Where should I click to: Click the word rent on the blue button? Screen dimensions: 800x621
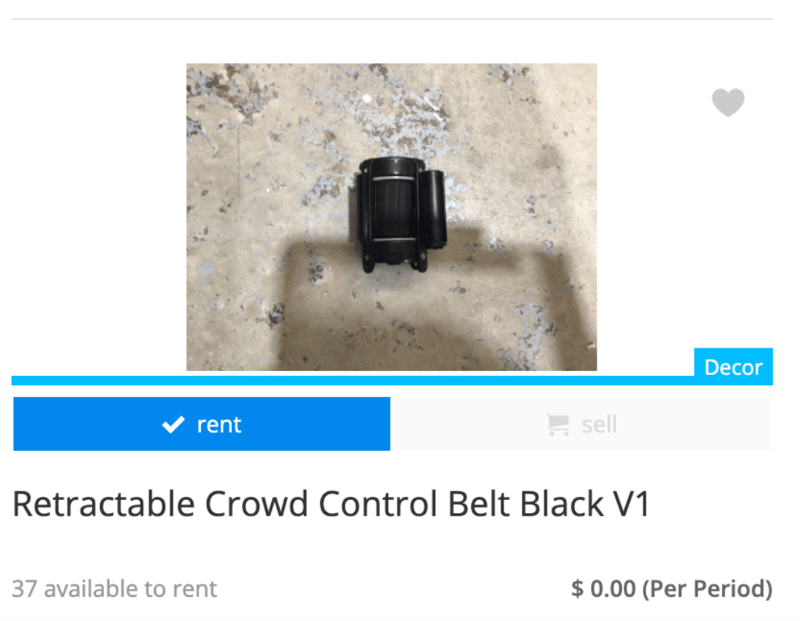pyautogui.click(x=219, y=425)
